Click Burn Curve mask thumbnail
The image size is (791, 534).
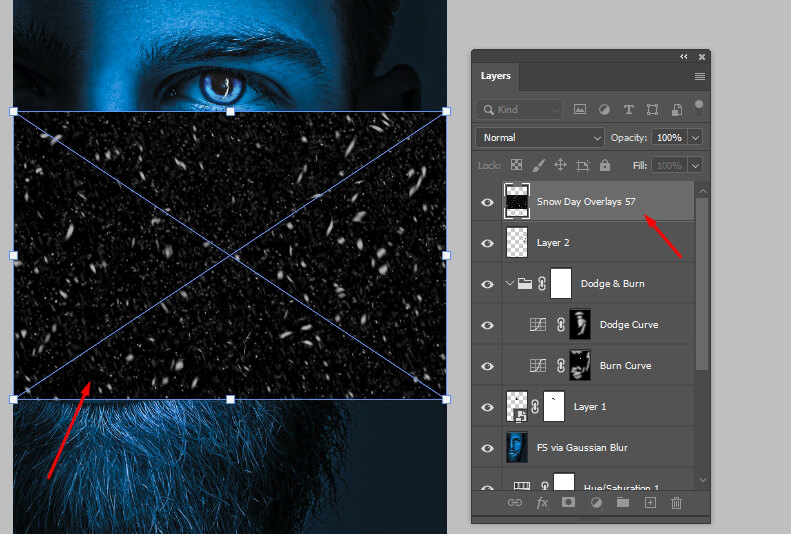580,365
